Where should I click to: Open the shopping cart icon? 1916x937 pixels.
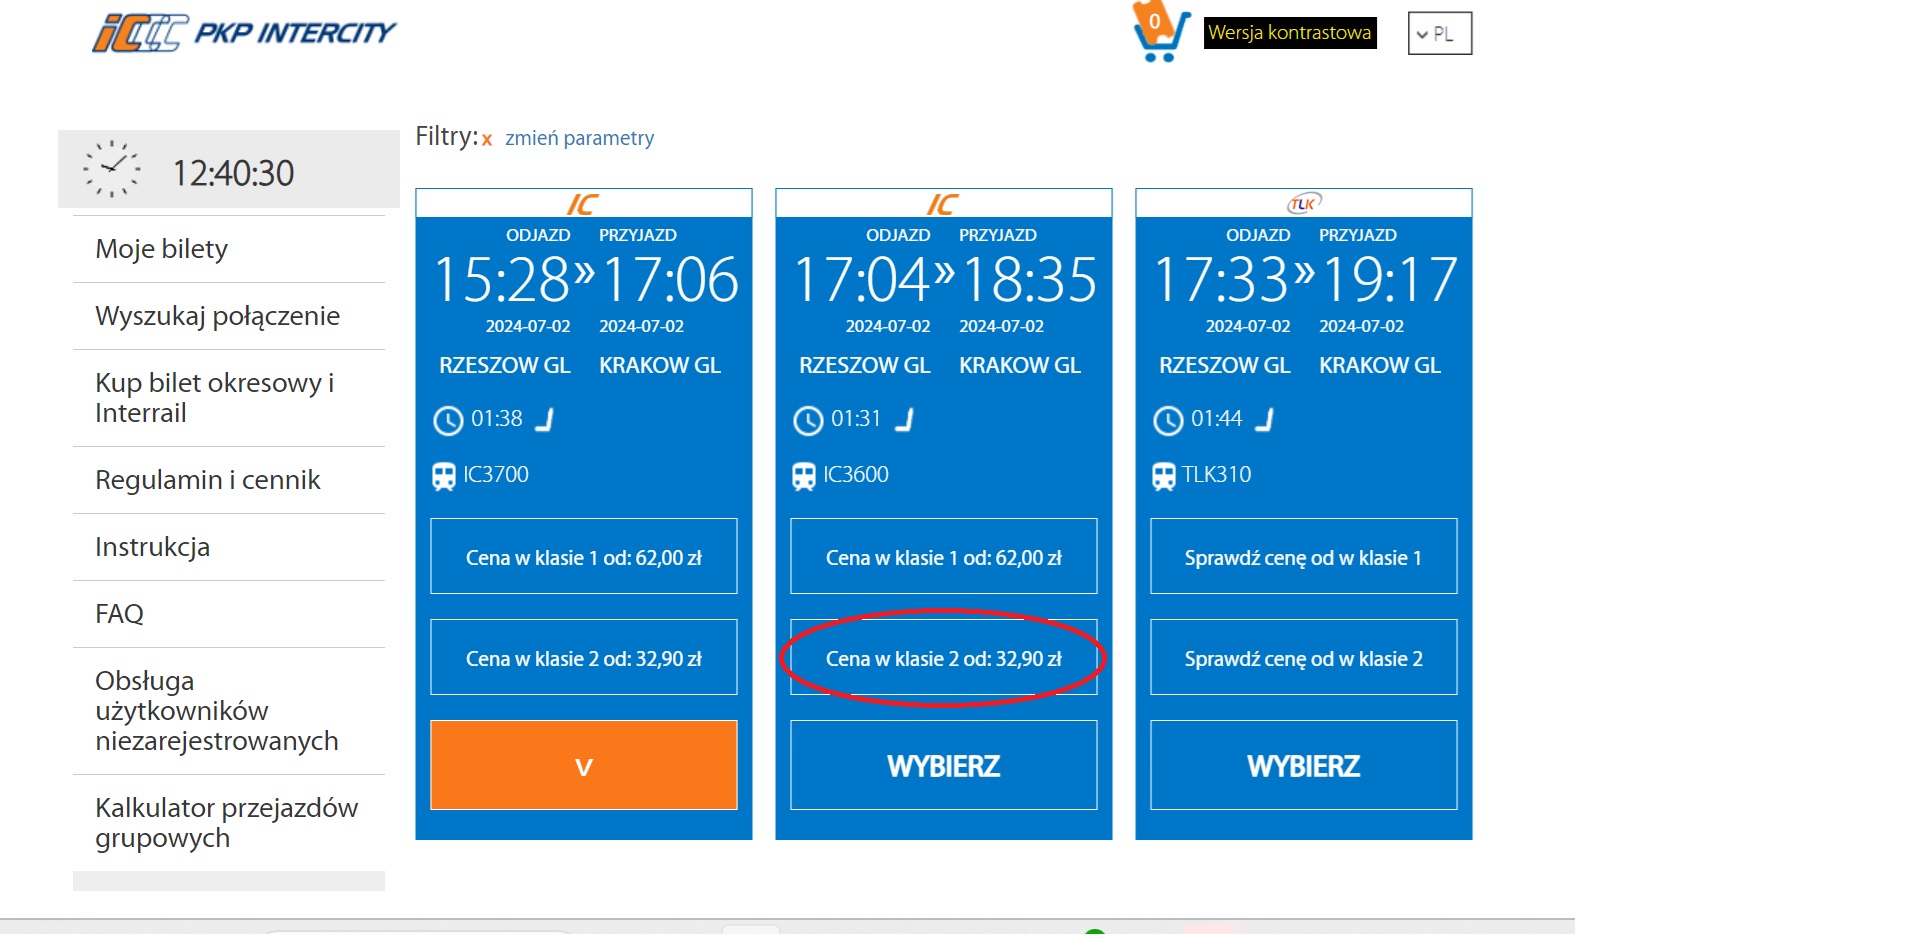coord(1160,33)
